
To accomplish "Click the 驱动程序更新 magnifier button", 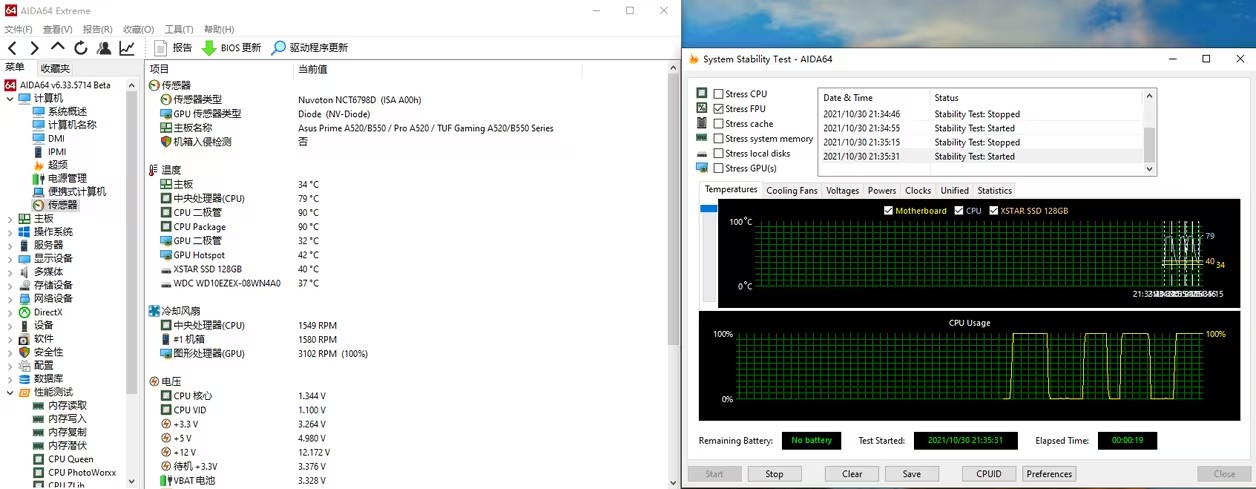I will coord(310,48).
